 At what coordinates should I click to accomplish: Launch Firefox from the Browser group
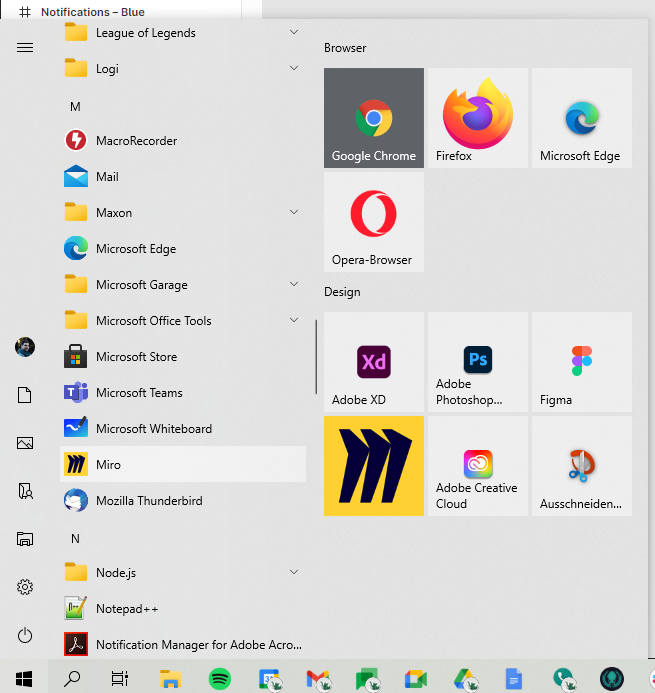click(478, 118)
